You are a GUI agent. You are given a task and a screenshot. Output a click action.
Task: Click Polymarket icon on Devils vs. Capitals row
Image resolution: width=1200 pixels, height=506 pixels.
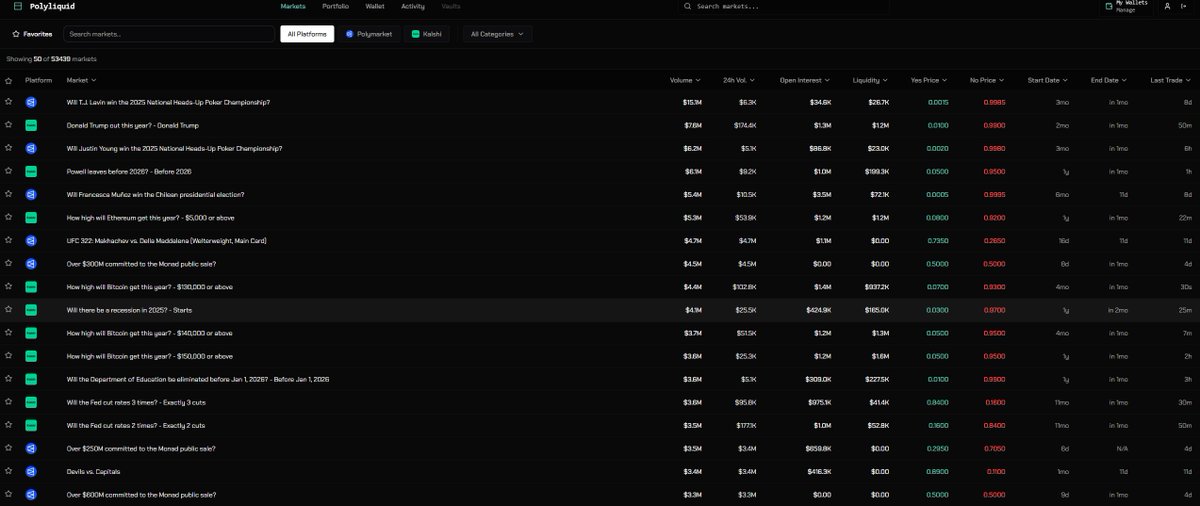pos(31,471)
